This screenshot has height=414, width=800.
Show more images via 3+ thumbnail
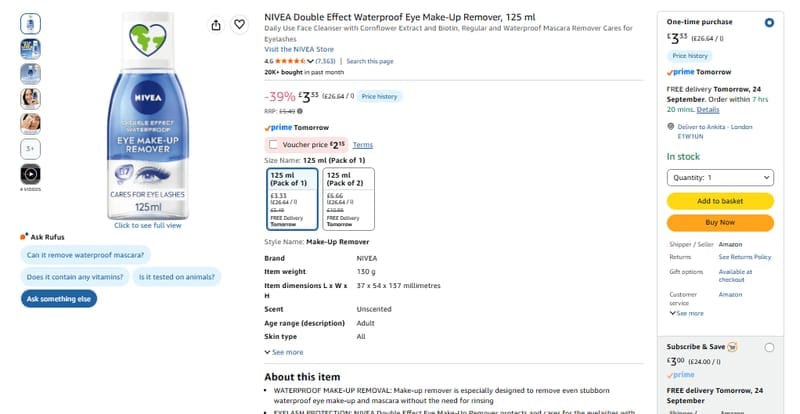[31, 149]
